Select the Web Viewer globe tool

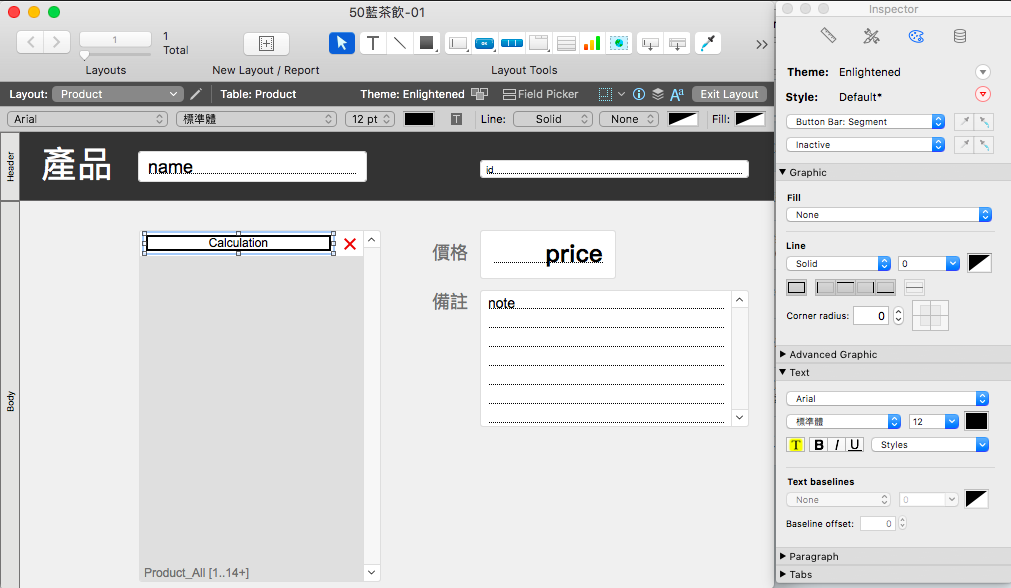[x=619, y=43]
